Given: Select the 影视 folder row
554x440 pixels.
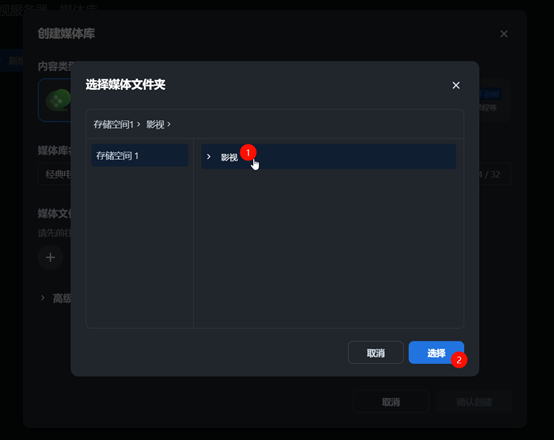Looking at the screenshot, I should (328, 157).
